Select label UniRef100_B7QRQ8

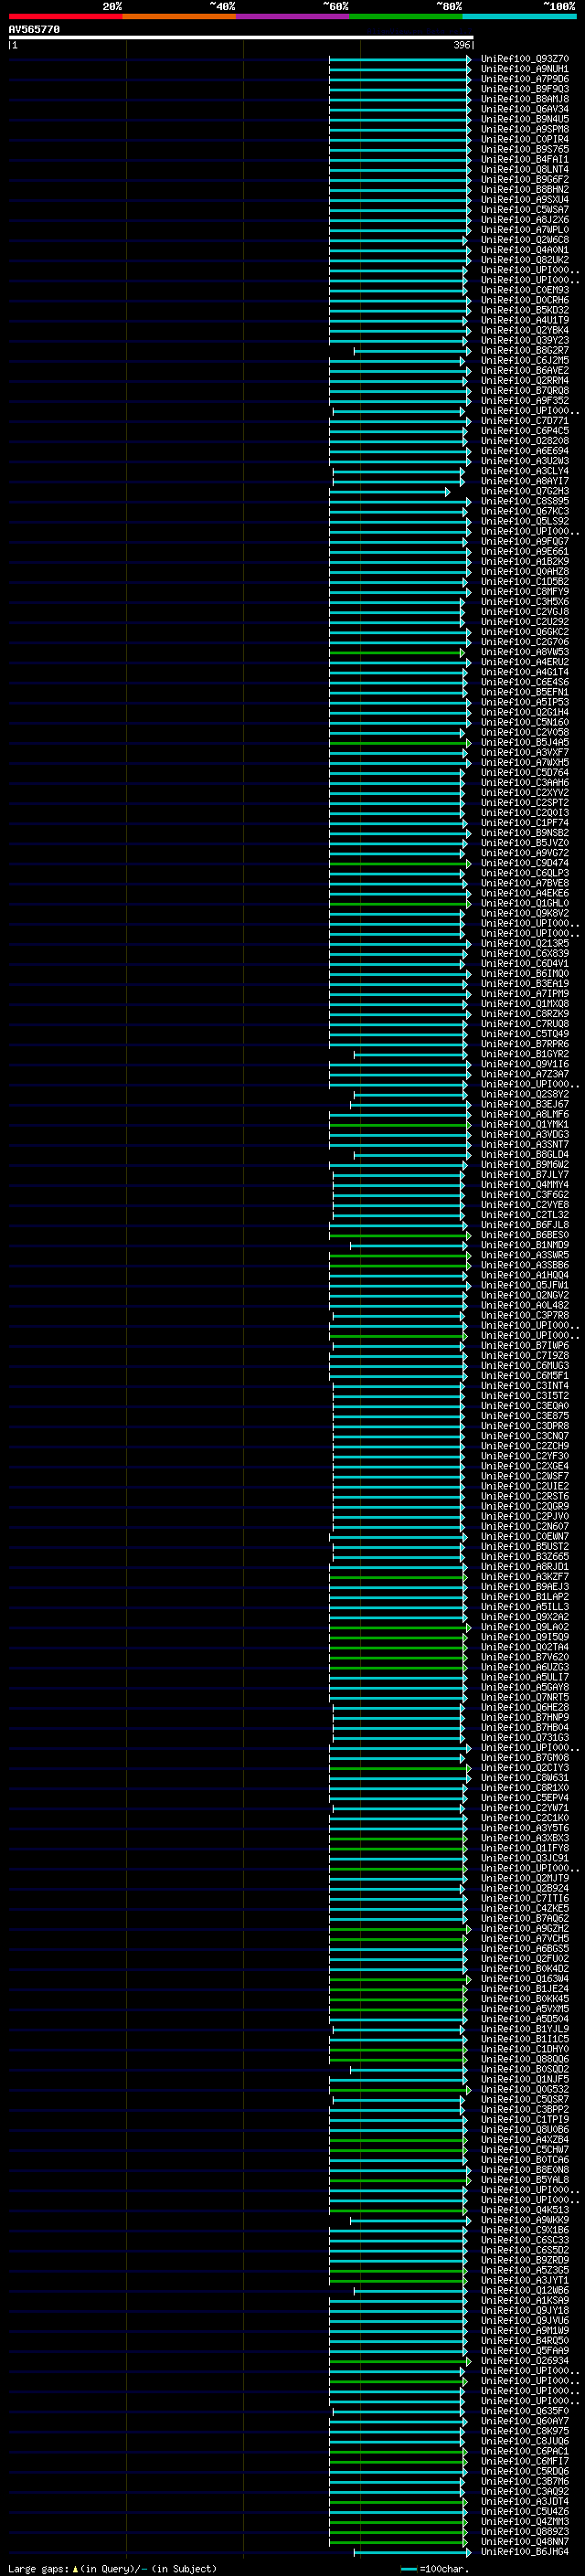[x=525, y=390]
